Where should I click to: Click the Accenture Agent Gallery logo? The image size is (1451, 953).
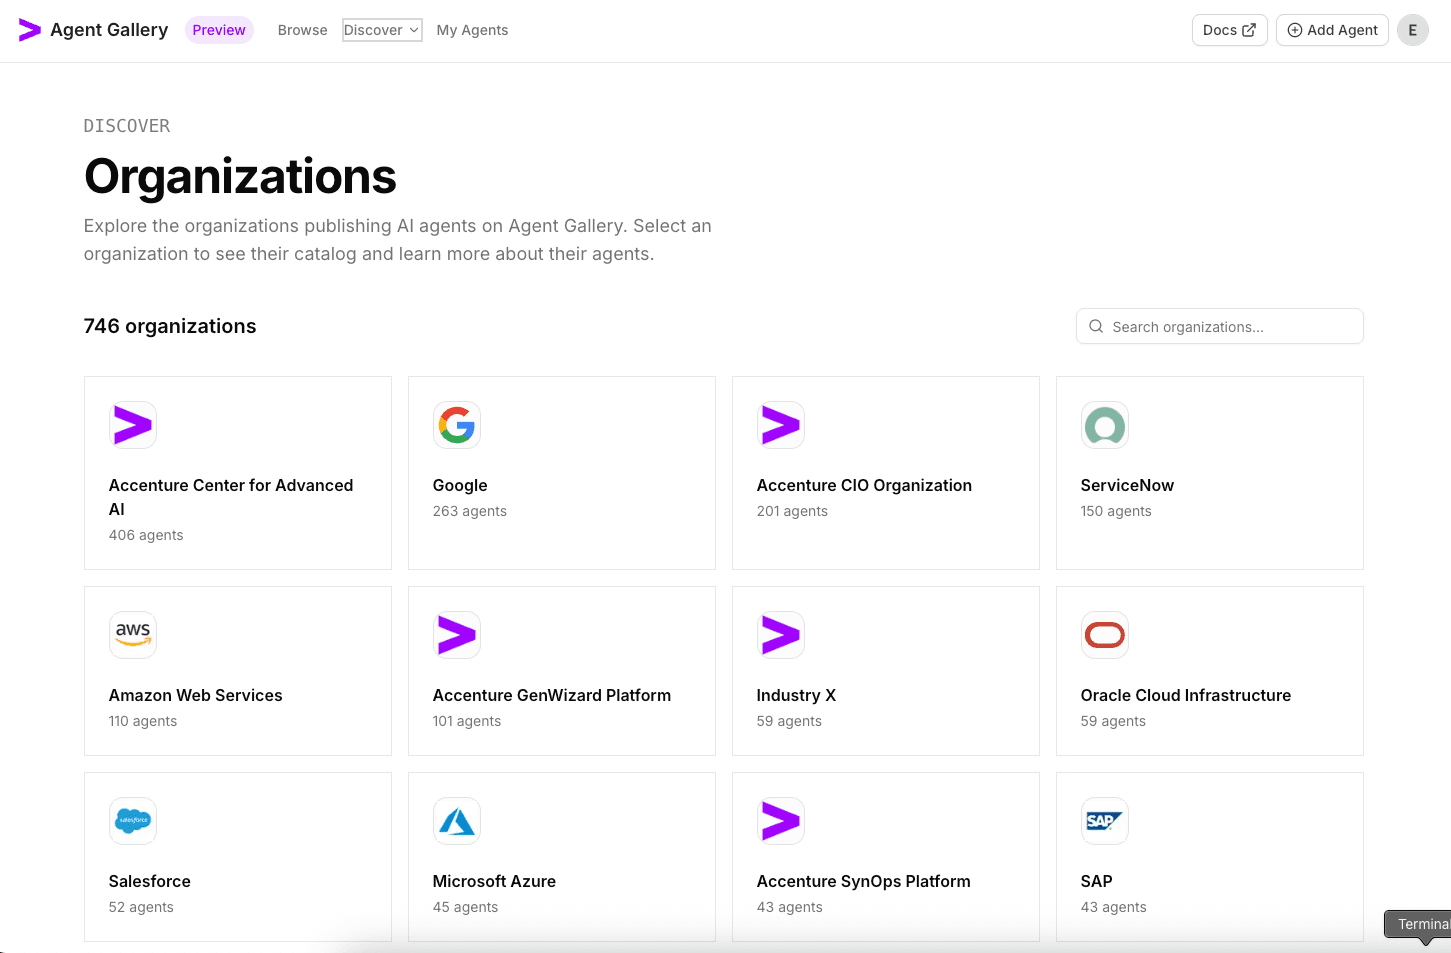[x=30, y=30]
